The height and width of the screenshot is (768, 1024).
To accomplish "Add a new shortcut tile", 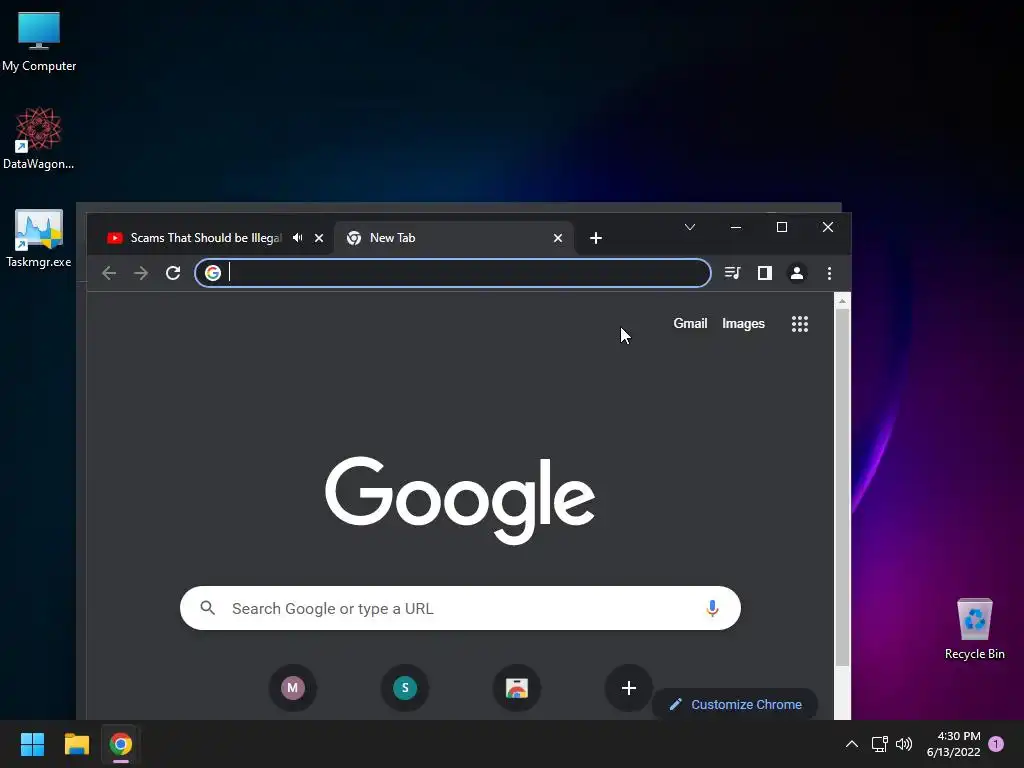I will [x=628, y=688].
